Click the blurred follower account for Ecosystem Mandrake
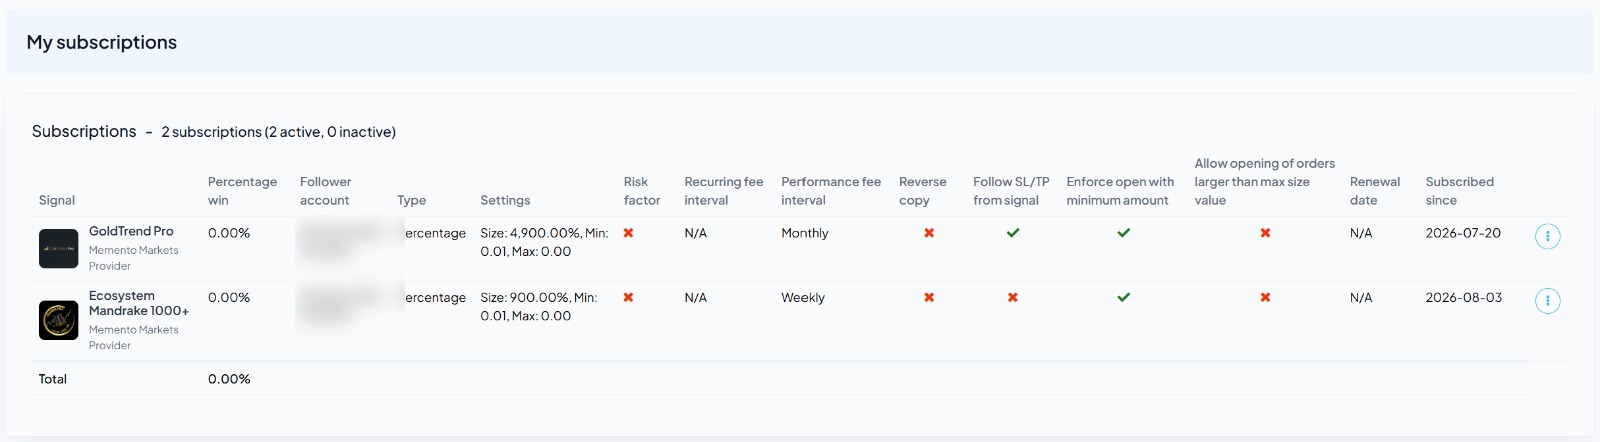Screen dimensions: 1600x442 [x=342, y=306]
